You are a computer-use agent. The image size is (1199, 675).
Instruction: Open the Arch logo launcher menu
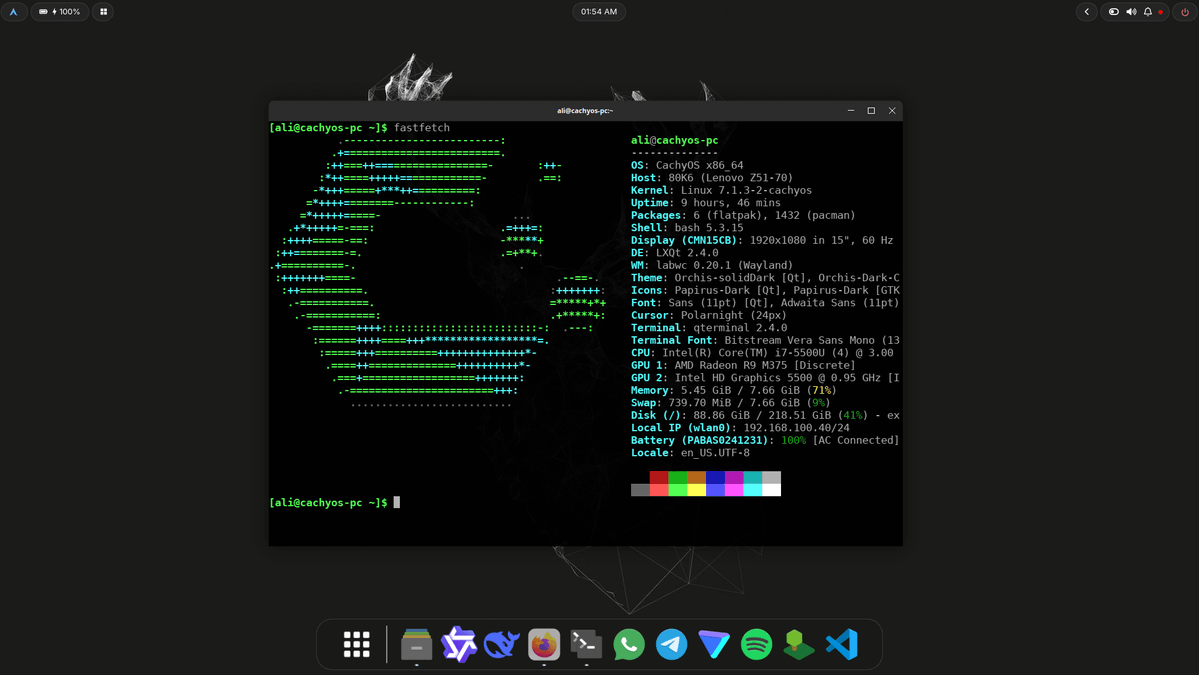point(14,11)
